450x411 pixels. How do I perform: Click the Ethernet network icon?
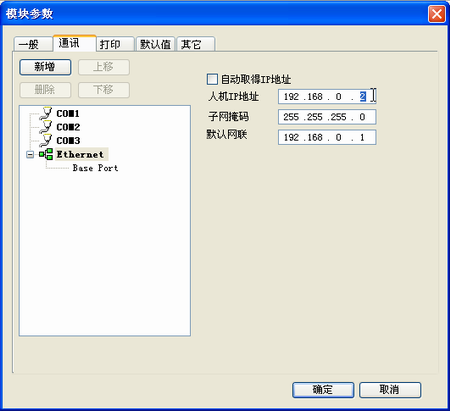(x=46, y=154)
